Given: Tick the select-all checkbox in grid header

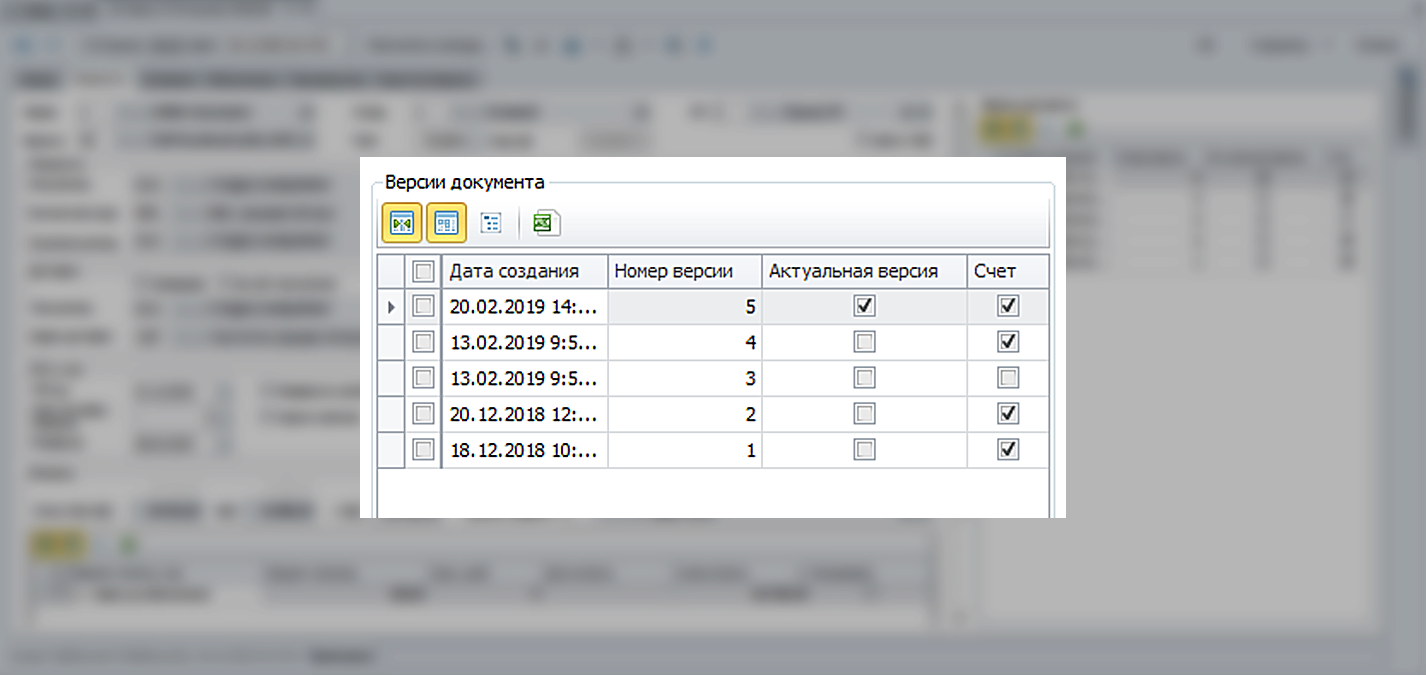Looking at the screenshot, I should click(423, 271).
